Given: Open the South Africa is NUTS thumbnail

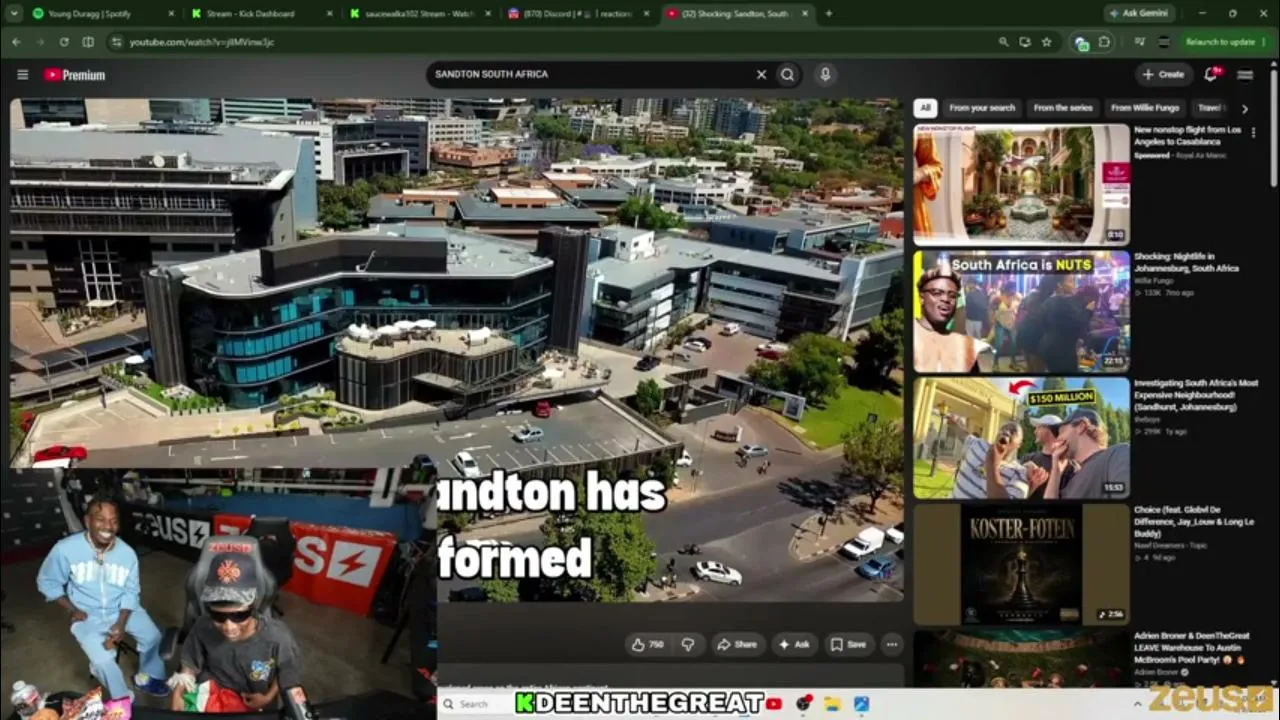Looking at the screenshot, I should [1021, 311].
